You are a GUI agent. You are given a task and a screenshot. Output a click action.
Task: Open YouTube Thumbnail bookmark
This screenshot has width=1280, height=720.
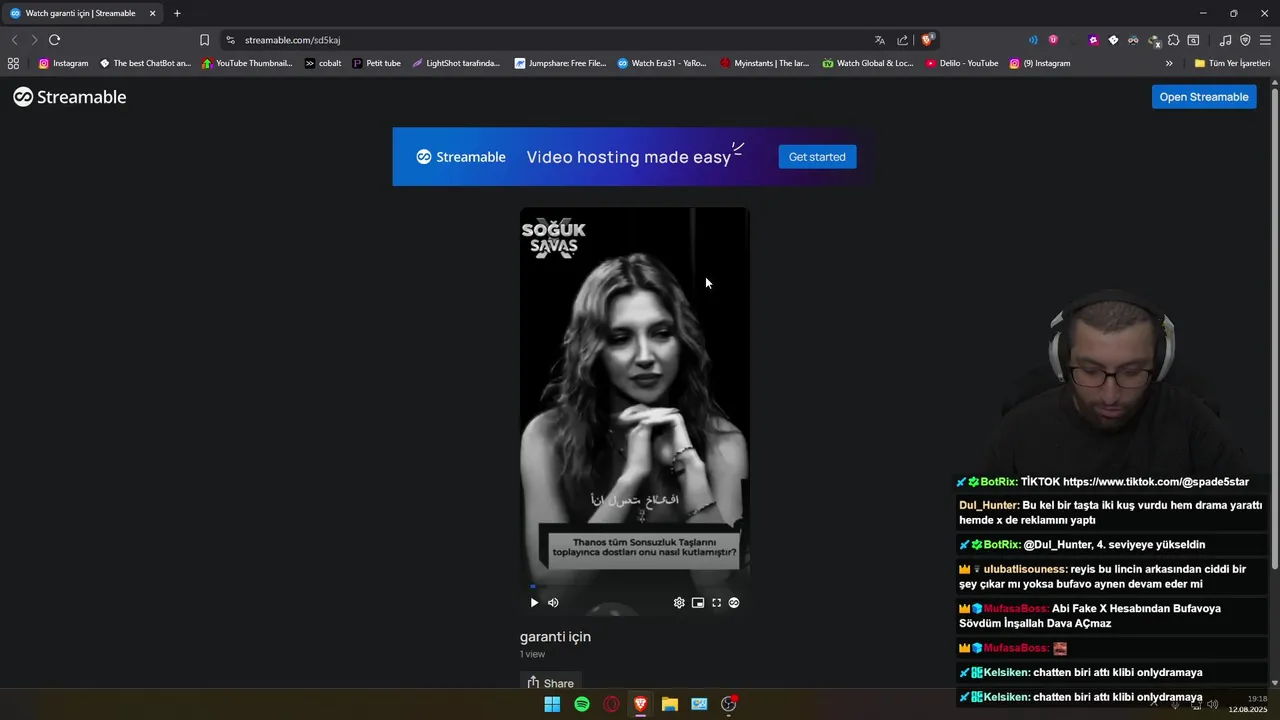[x=247, y=63]
